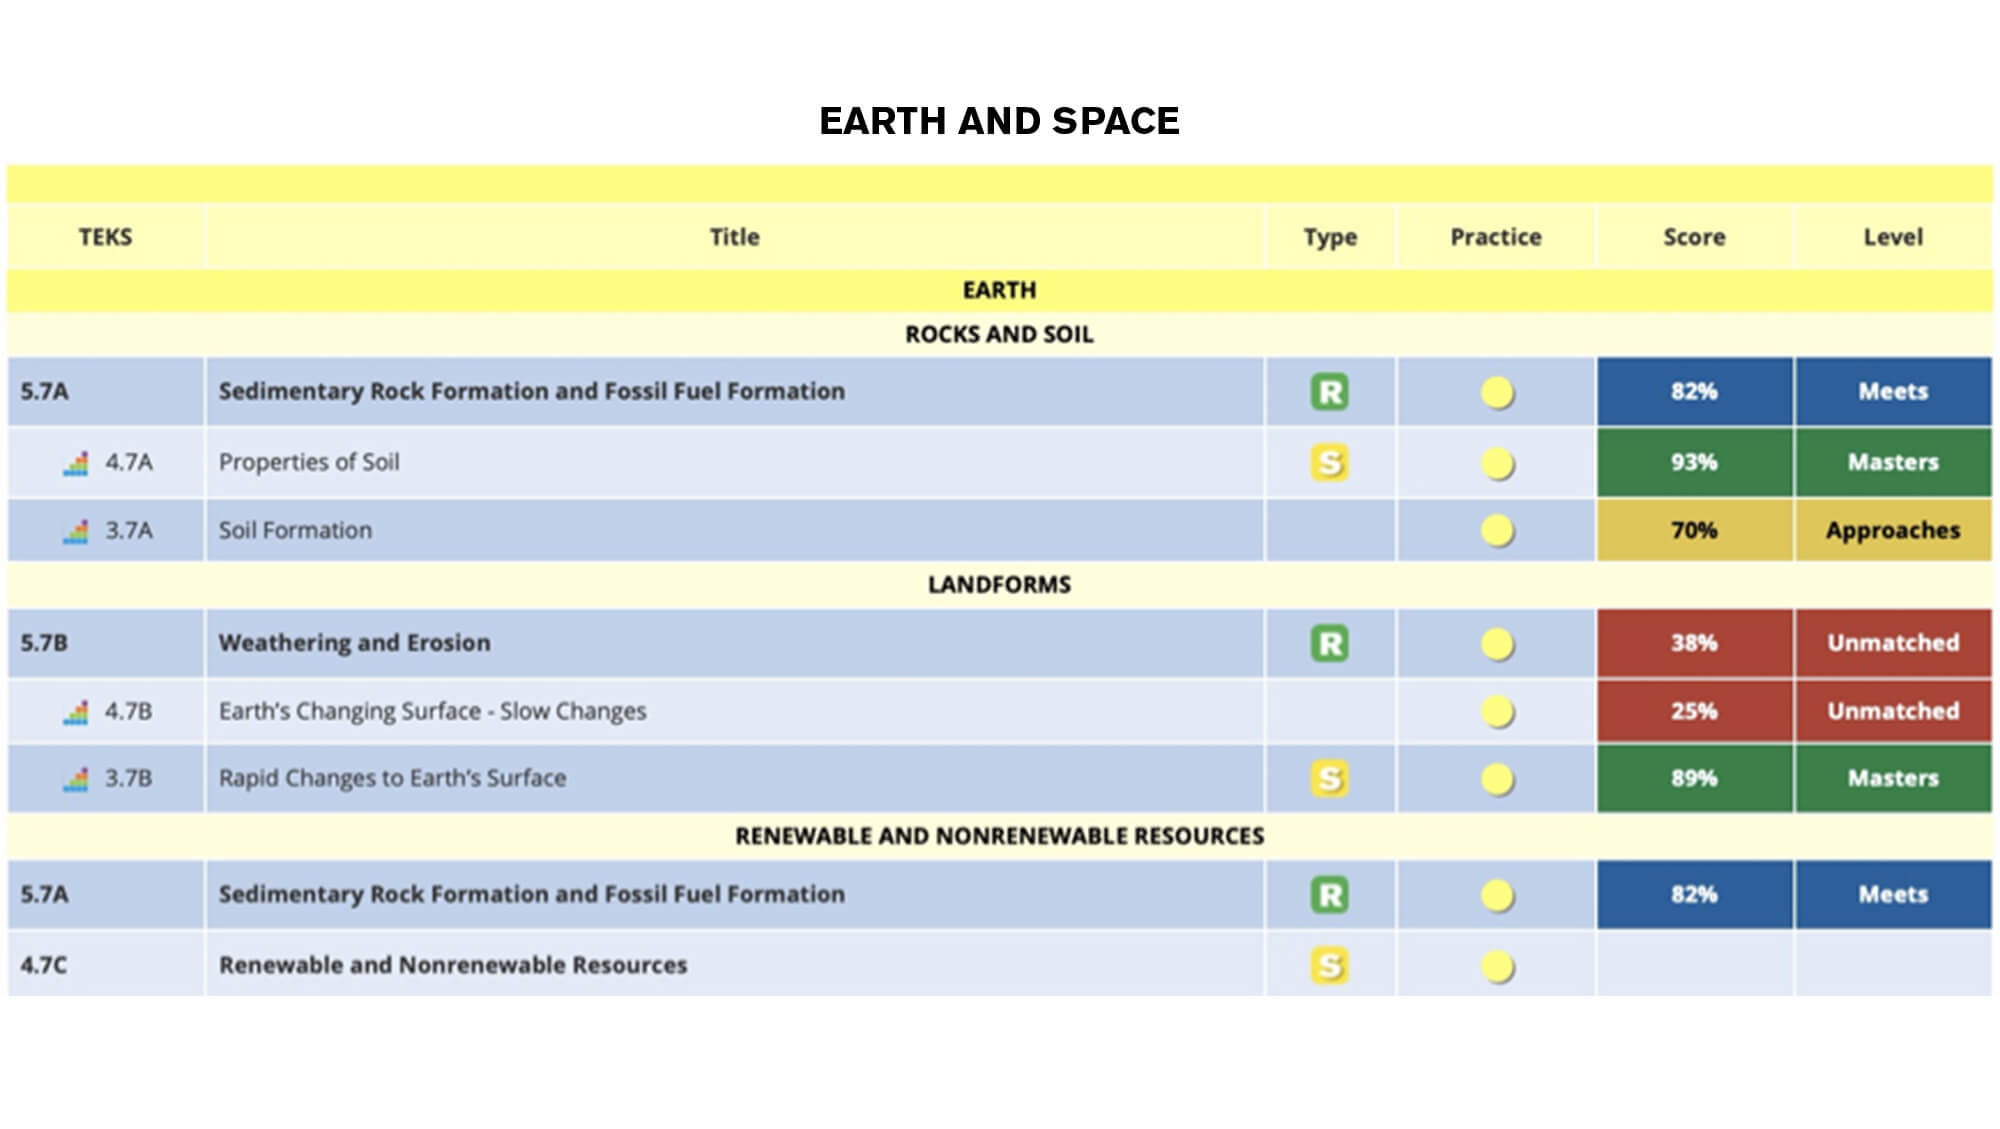Image resolution: width=2000 pixels, height=1129 pixels.
Task: Click the Level column header
Action: [x=1893, y=237]
